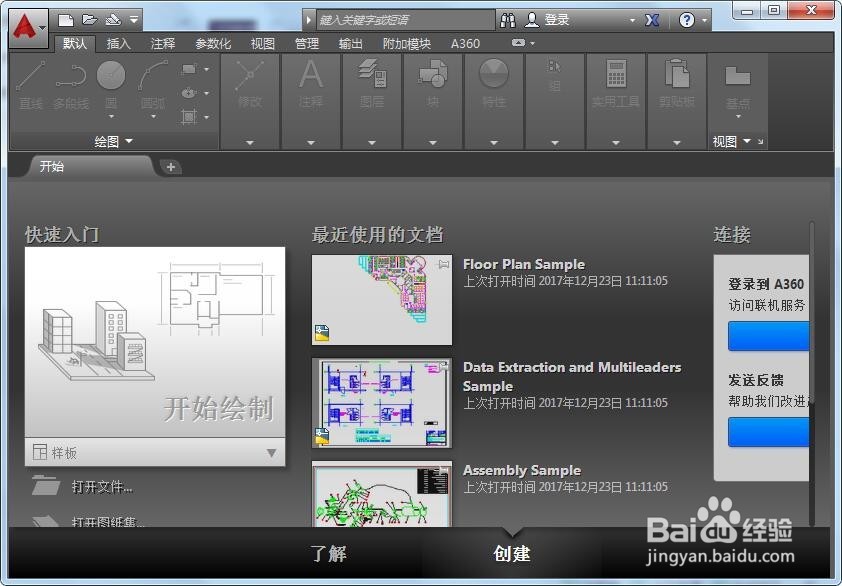
Task: Click the binoculars search icon
Action: click(507, 20)
